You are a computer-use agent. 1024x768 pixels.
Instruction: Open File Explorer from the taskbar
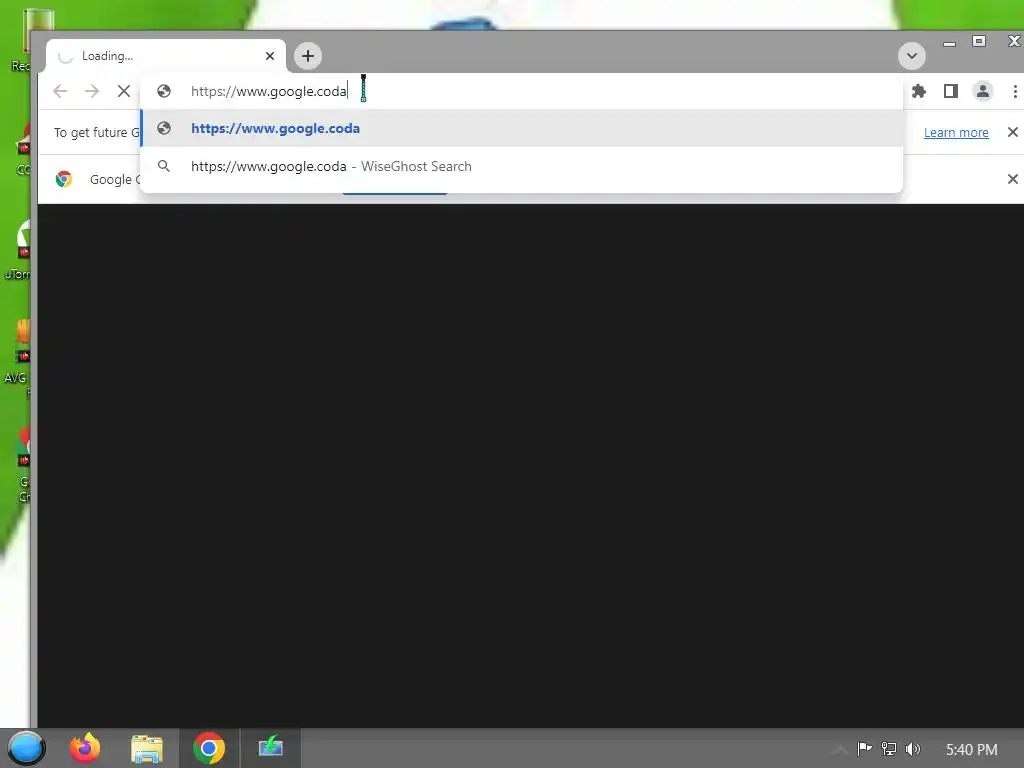[x=147, y=749]
